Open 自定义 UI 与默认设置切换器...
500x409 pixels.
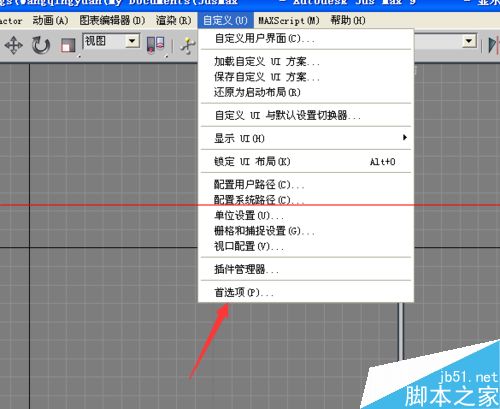[x=306, y=116]
